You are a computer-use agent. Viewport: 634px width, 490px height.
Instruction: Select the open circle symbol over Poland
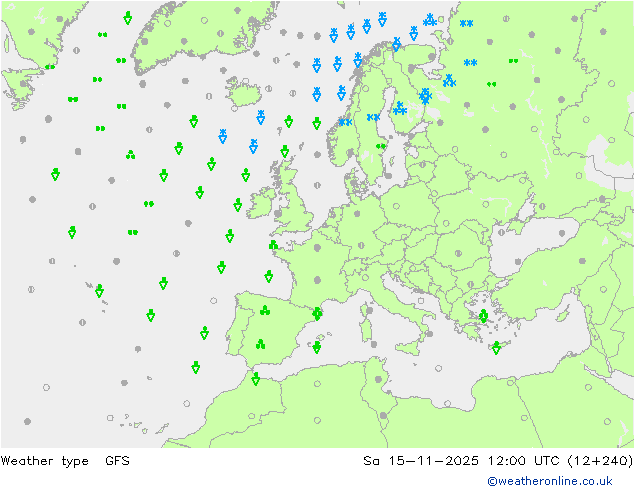[x=396, y=206]
